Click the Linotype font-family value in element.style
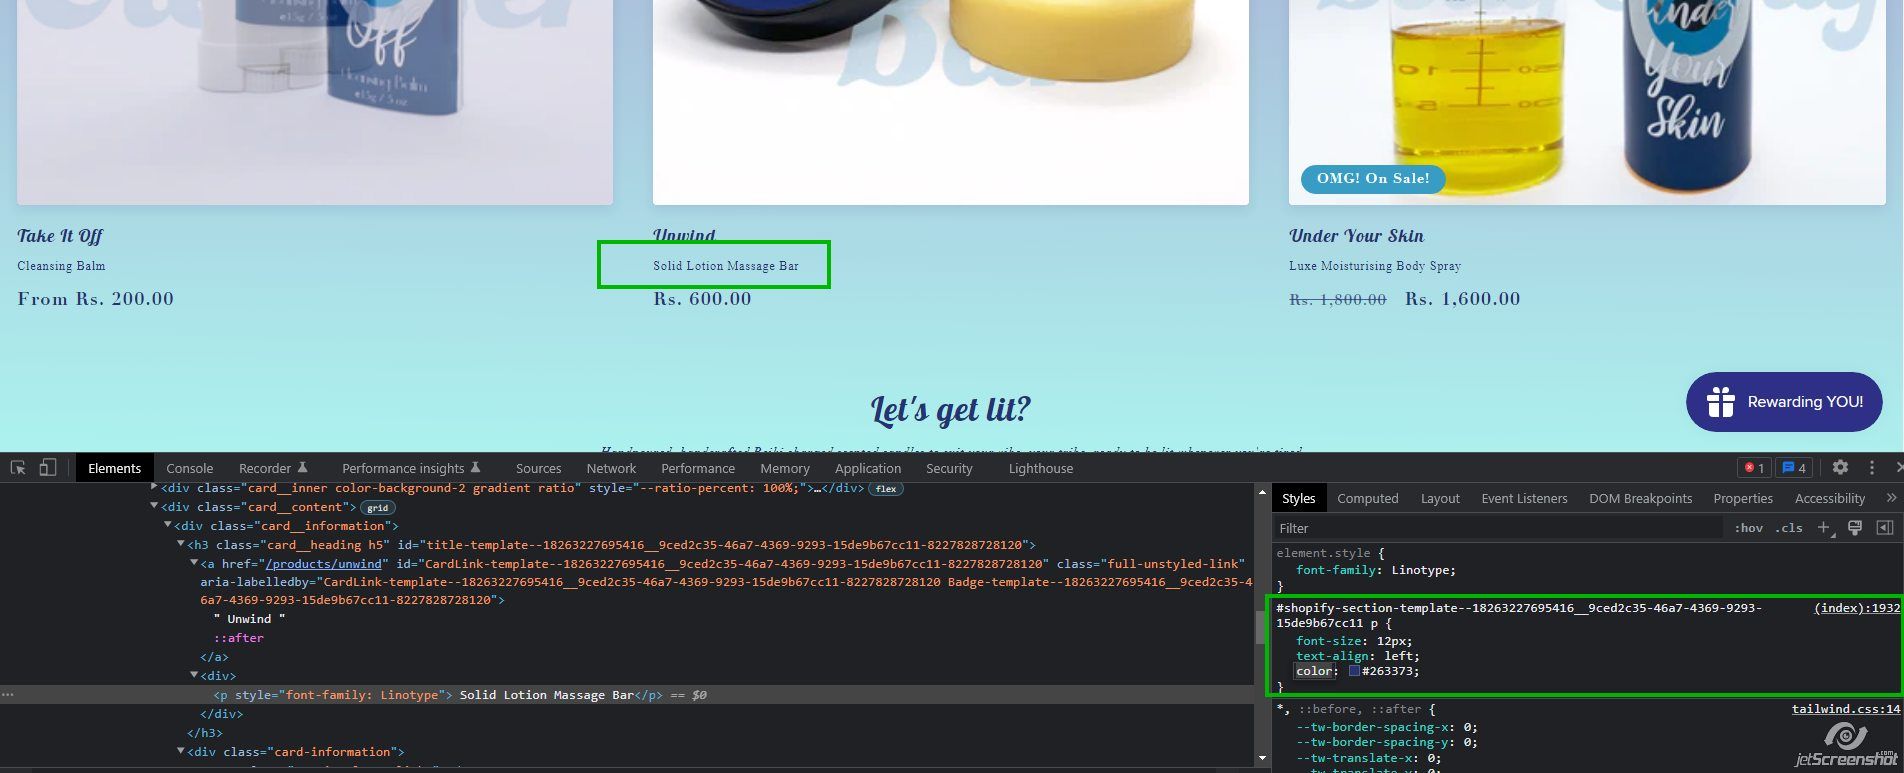The height and width of the screenshot is (773, 1904). pos(1419,570)
